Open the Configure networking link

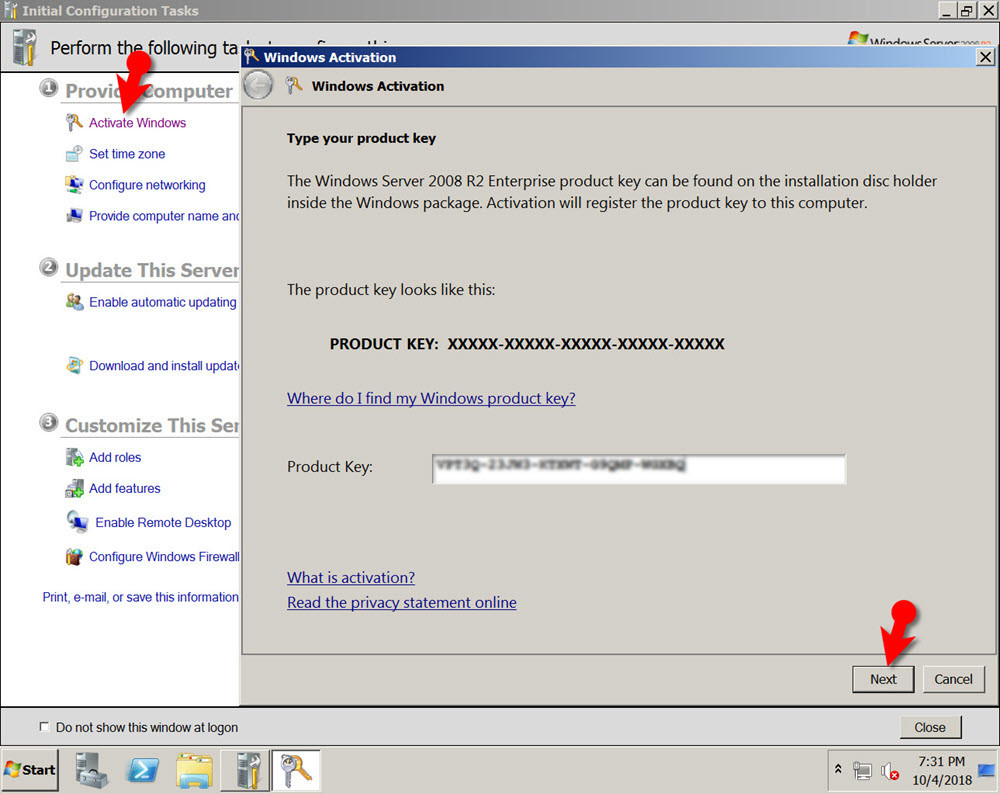[147, 185]
